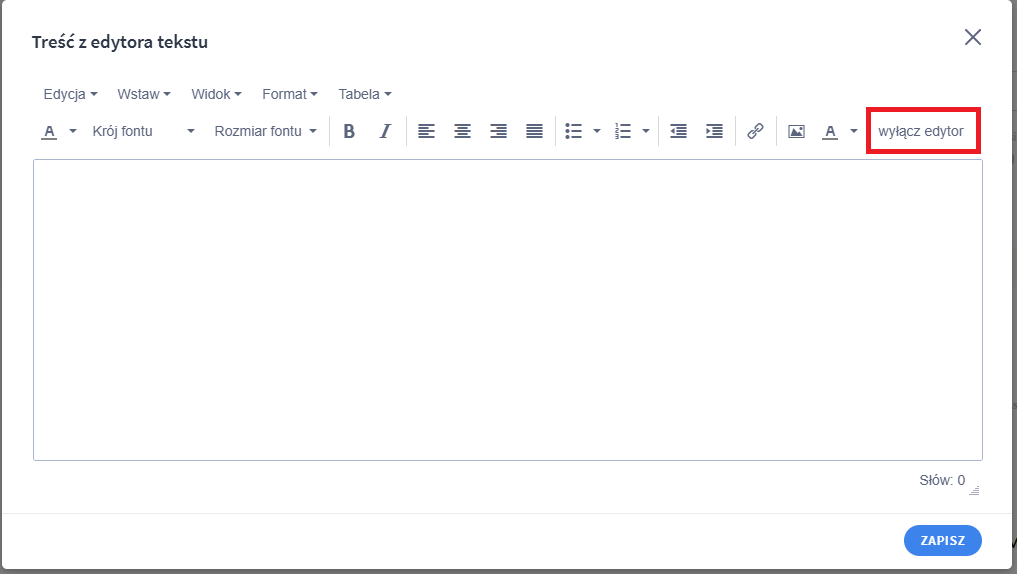The height and width of the screenshot is (574, 1017).
Task: Open color options arrow next to Krój fontu
Action: pos(73,131)
